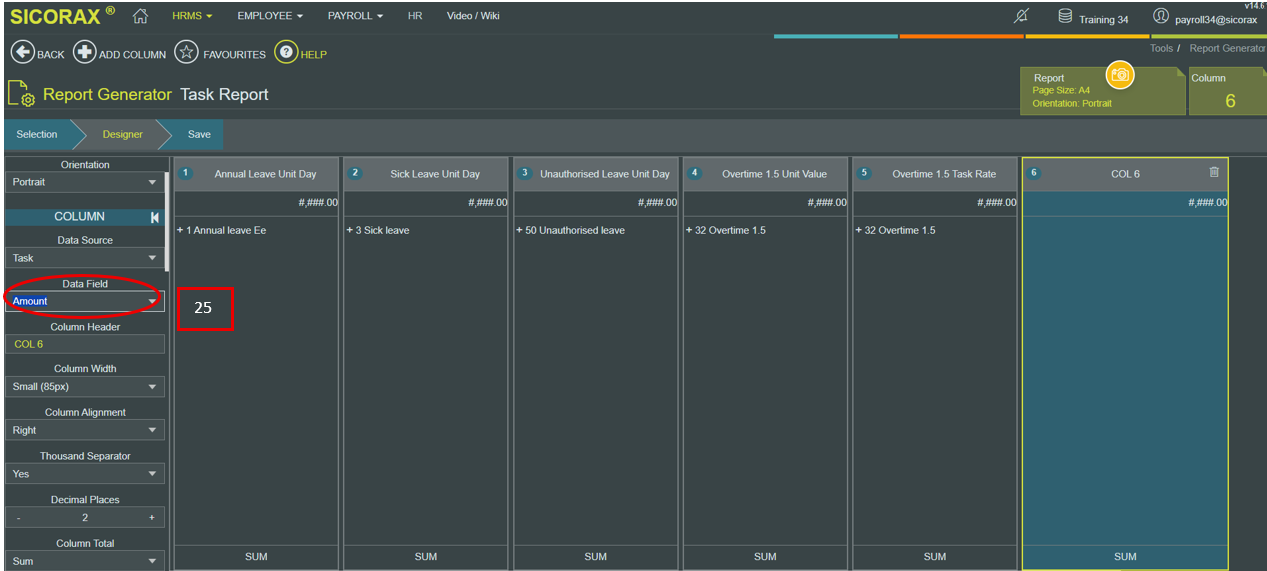The image size is (1267, 571).
Task: Delete COL 6 with trash icon
Action: tap(1214, 172)
